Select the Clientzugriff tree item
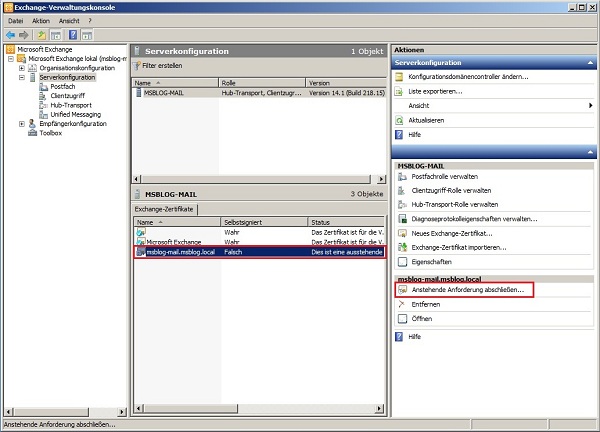The image size is (600, 432). [x=68, y=96]
